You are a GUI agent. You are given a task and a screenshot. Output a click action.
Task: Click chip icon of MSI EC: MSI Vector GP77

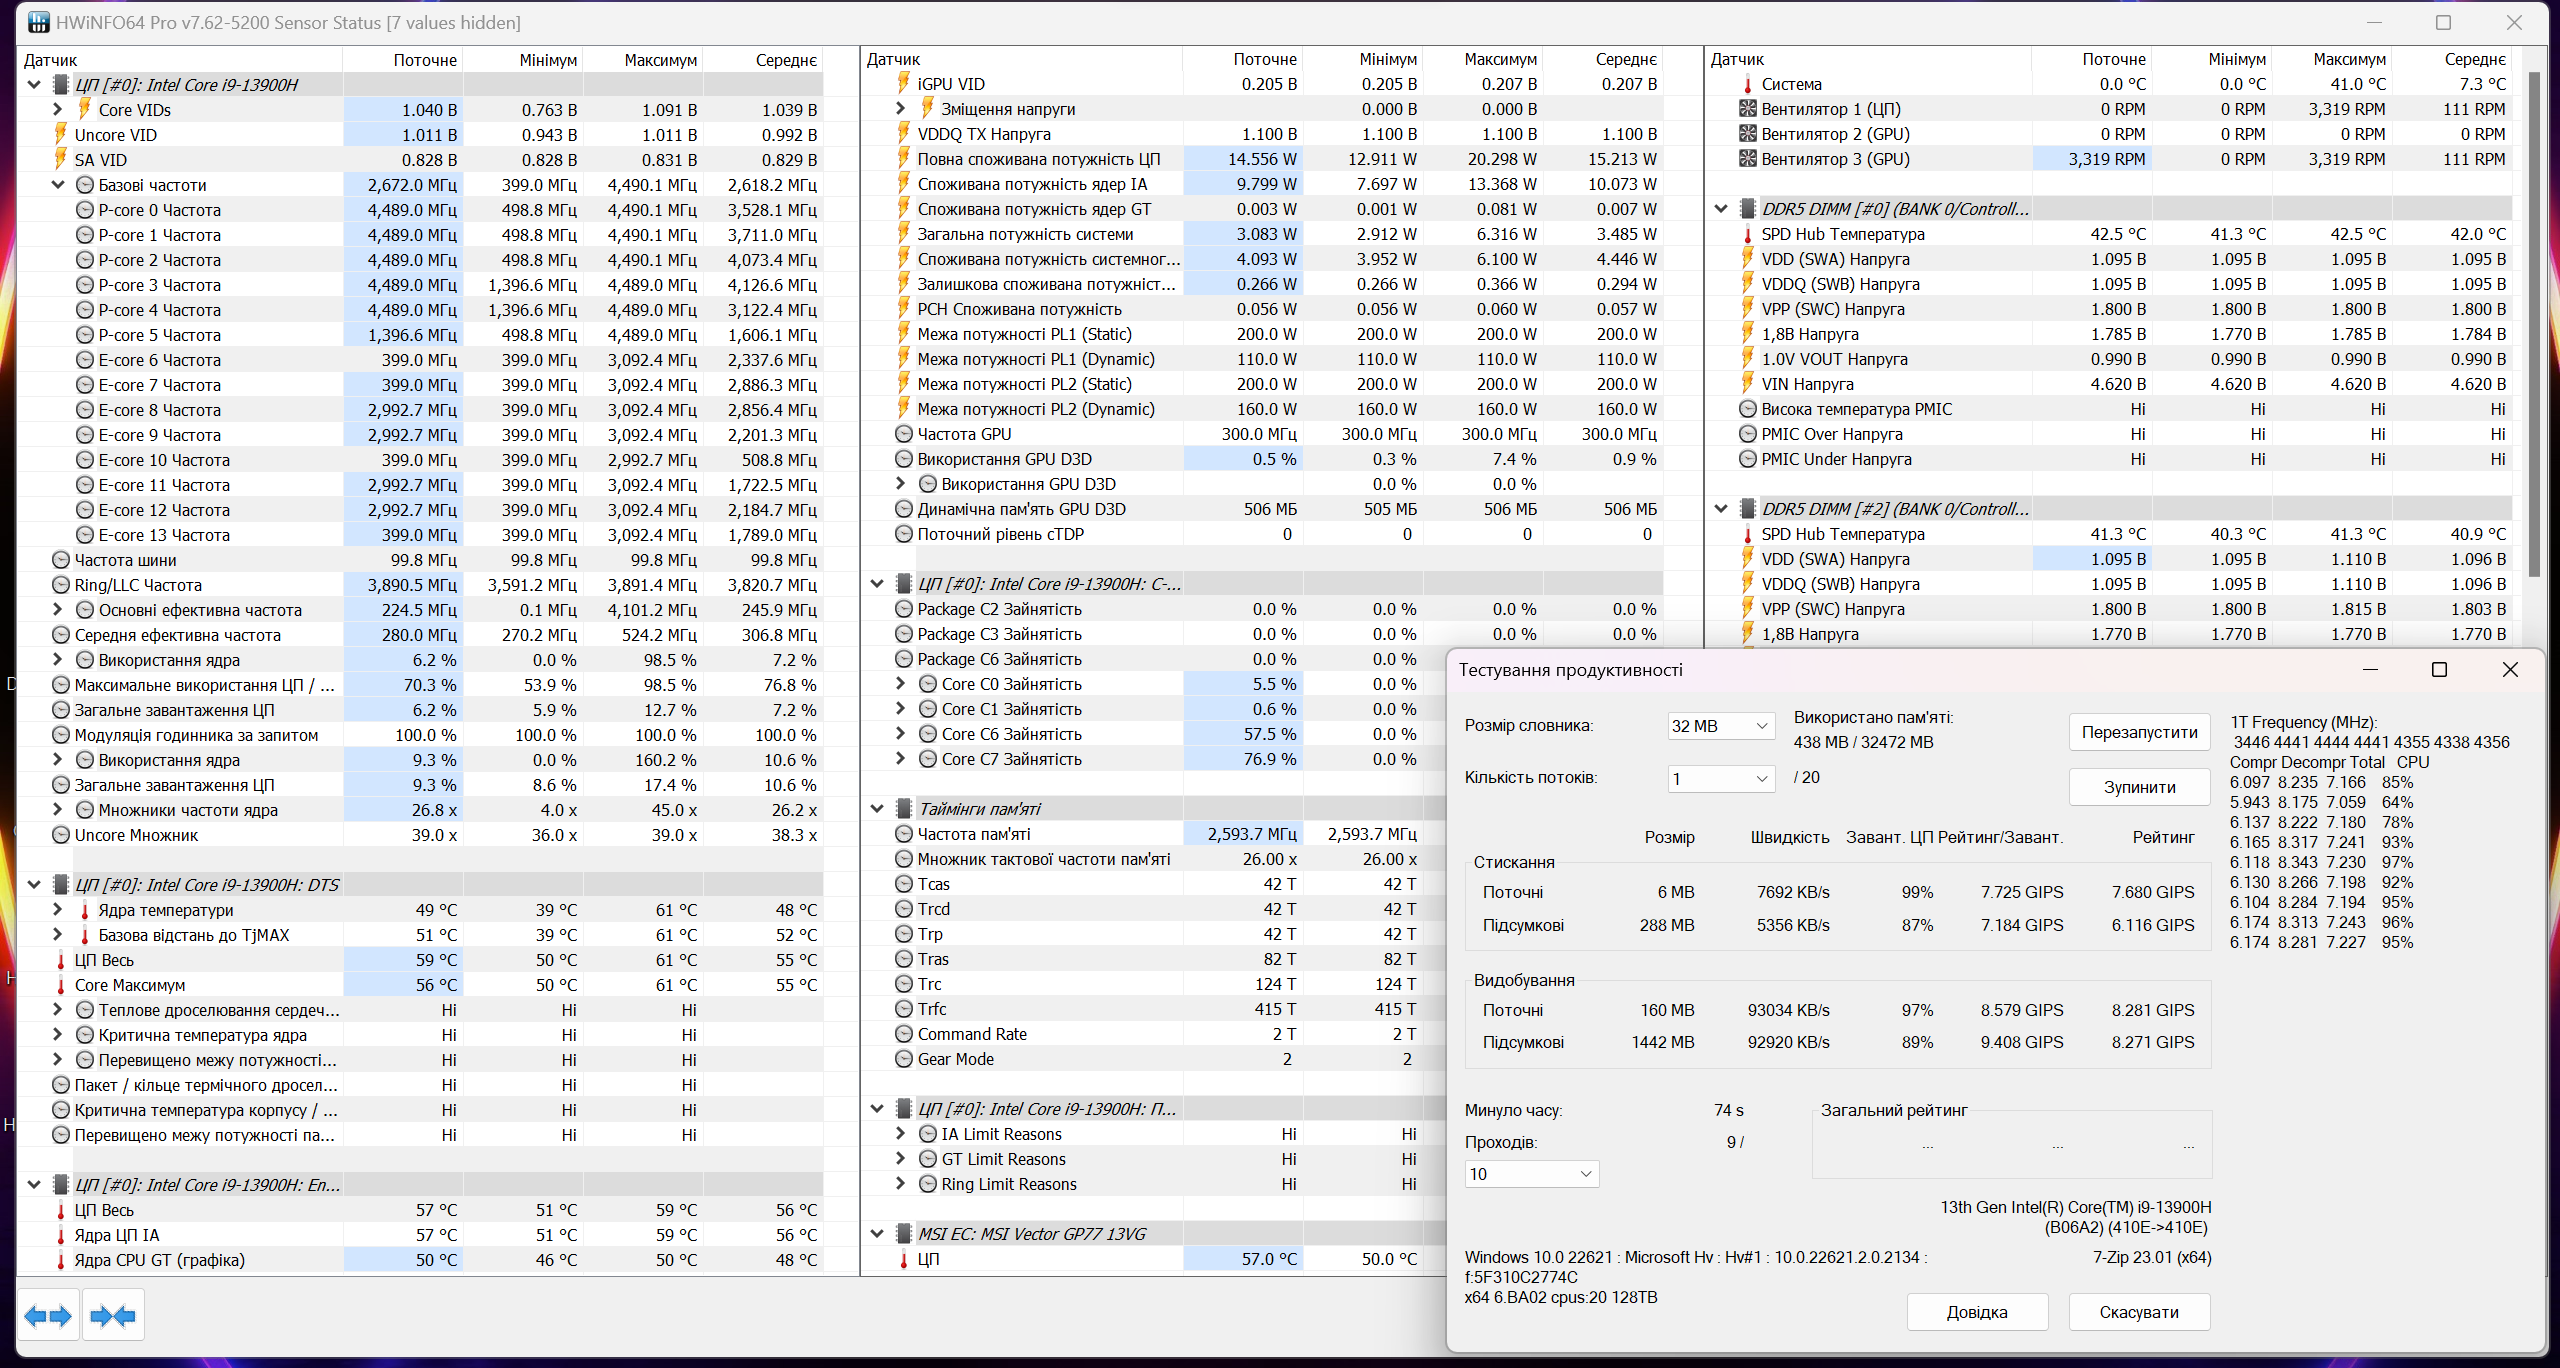(x=903, y=1234)
